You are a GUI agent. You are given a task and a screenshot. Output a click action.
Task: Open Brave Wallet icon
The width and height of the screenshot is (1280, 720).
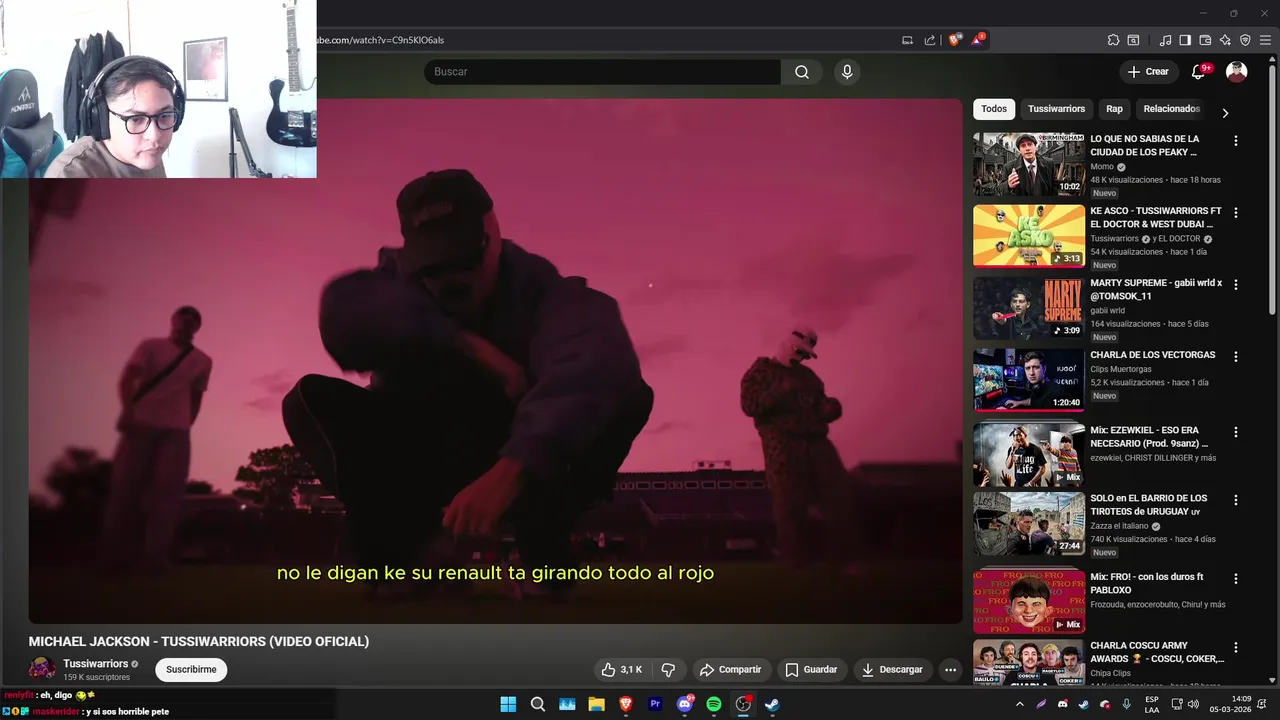[1205, 40]
